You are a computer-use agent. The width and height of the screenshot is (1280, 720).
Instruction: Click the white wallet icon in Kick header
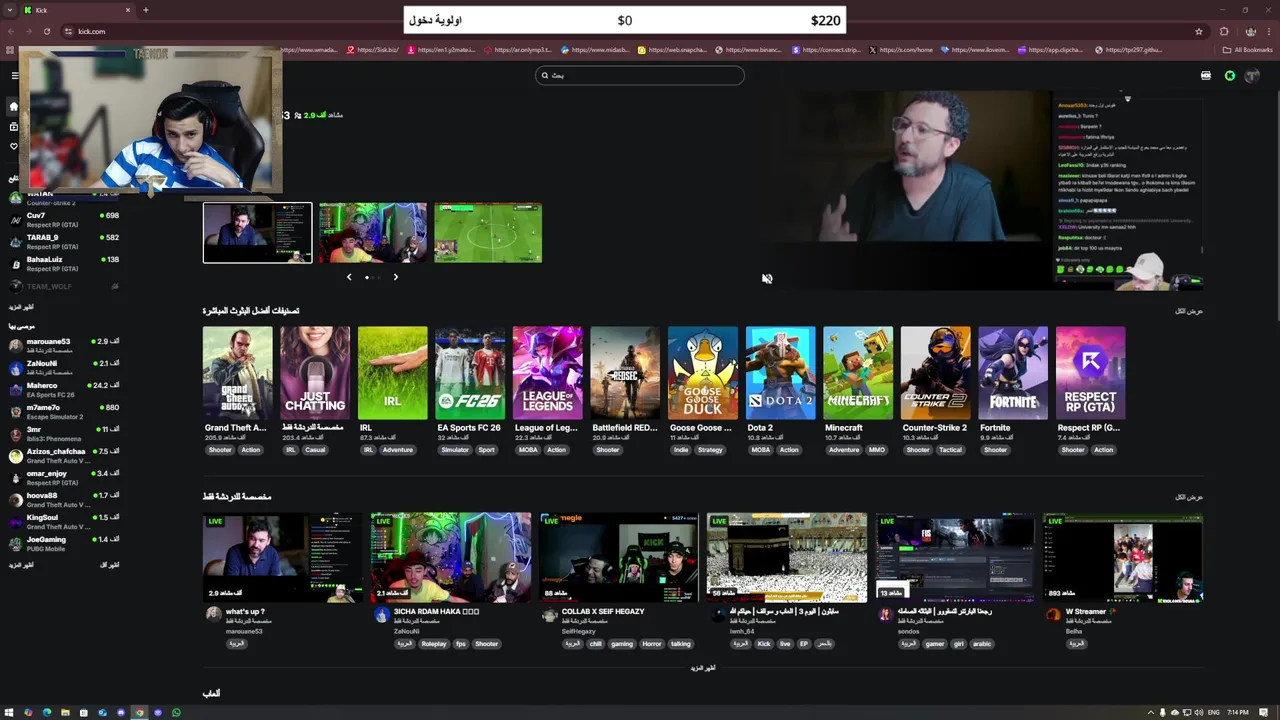(x=1206, y=76)
